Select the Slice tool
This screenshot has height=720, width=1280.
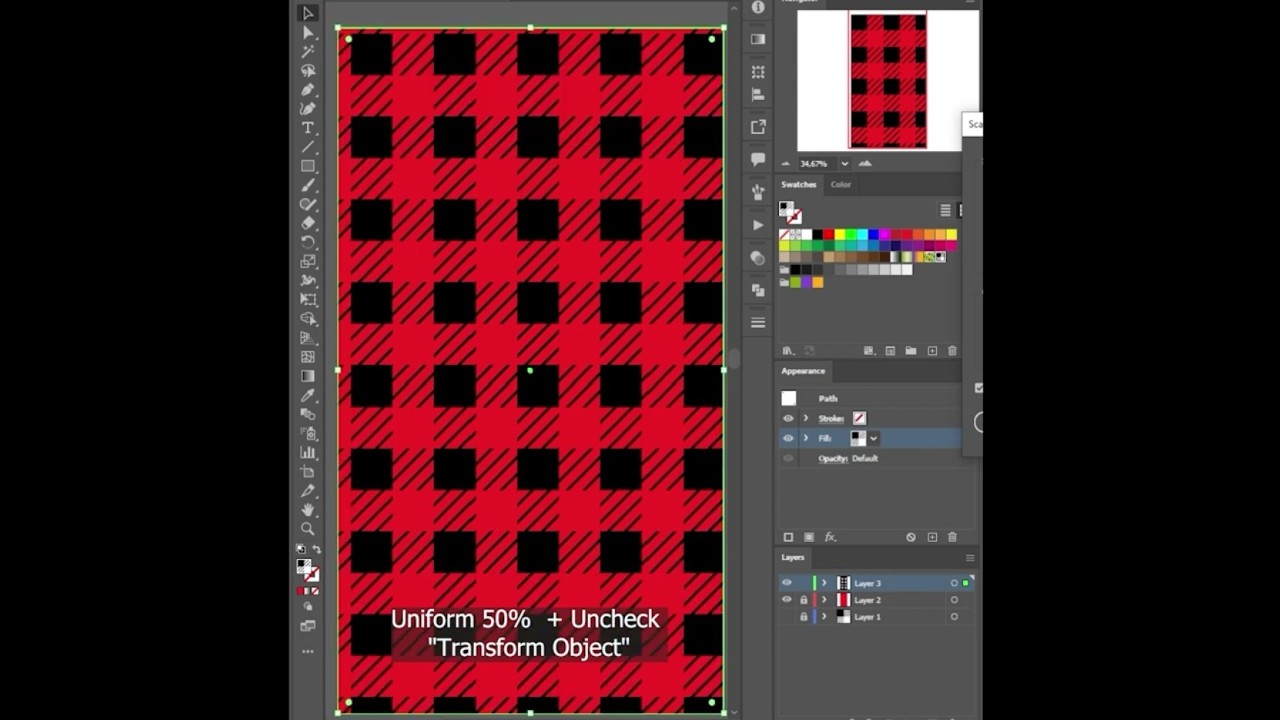tap(308, 490)
